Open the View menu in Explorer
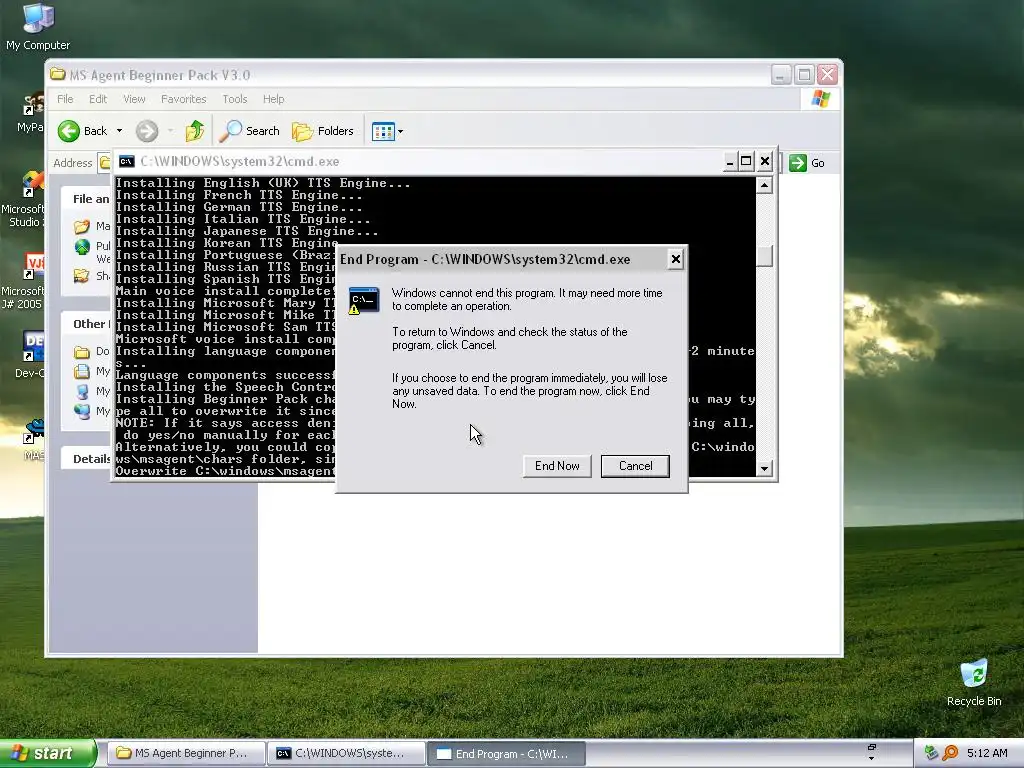 pyautogui.click(x=134, y=99)
